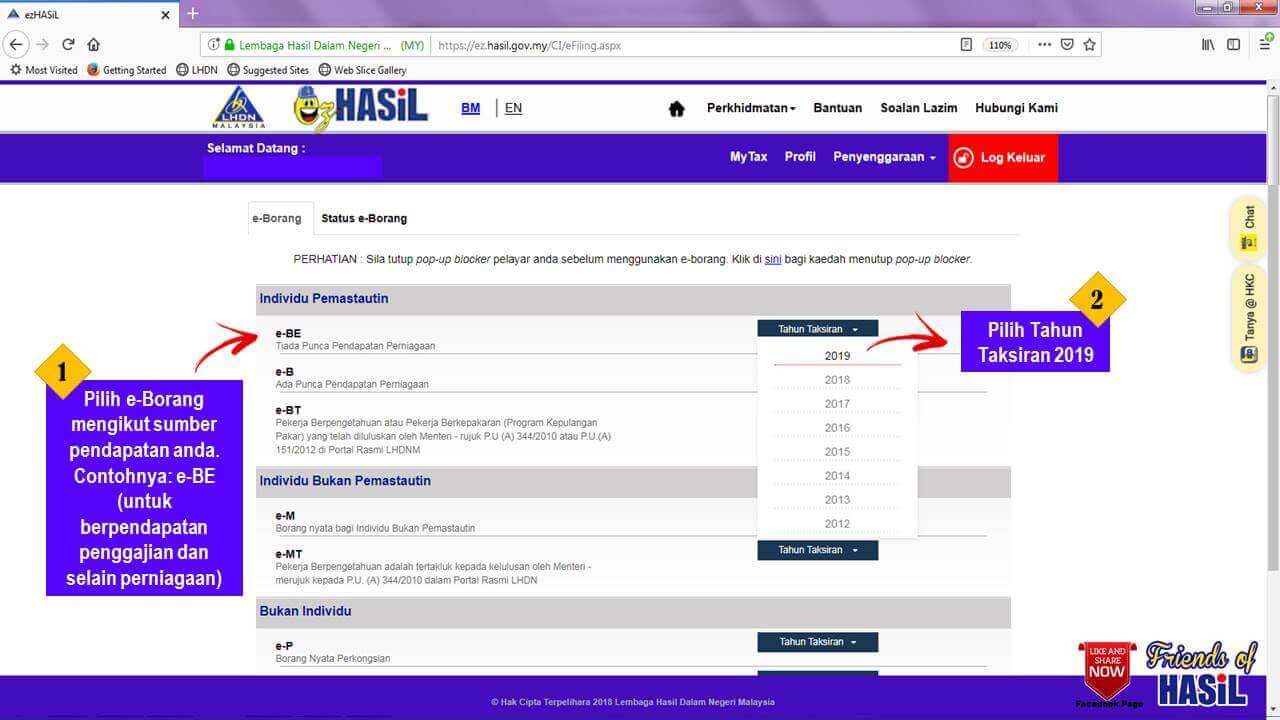The width and height of the screenshot is (1280, 720).
Task: Open the Suggested Sites bookmark
Action: (268, 70)
